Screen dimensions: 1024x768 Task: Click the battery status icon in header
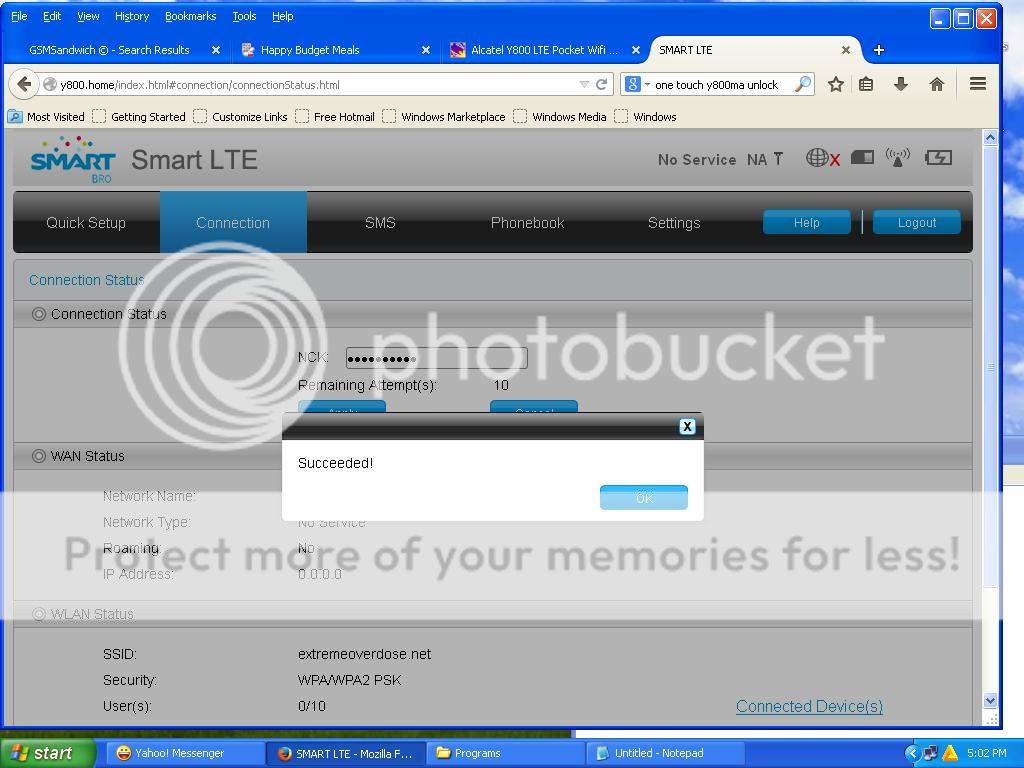[938, 158]
